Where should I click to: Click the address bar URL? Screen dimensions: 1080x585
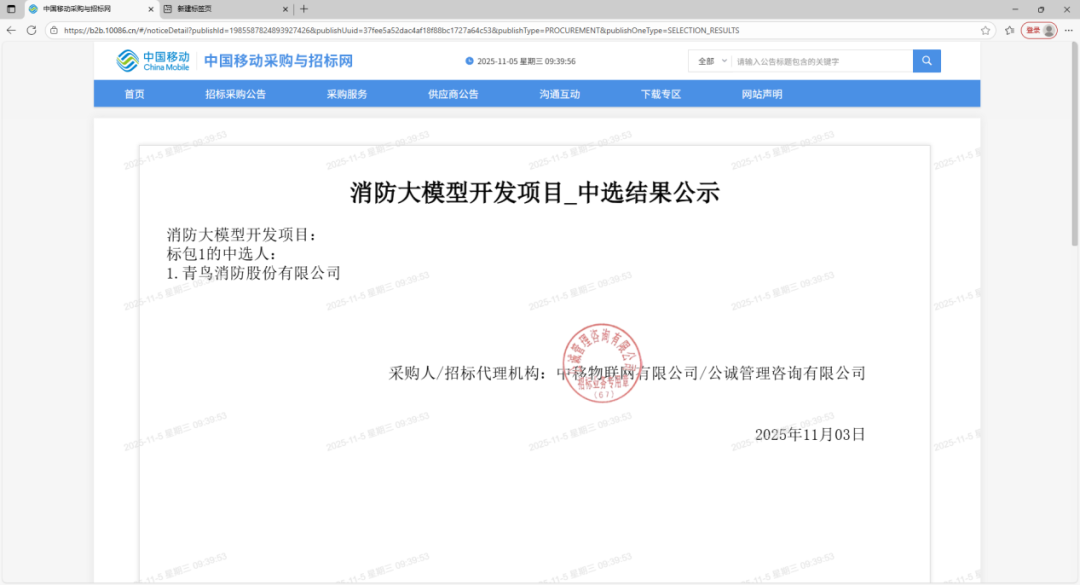click(x=402, y=30)
